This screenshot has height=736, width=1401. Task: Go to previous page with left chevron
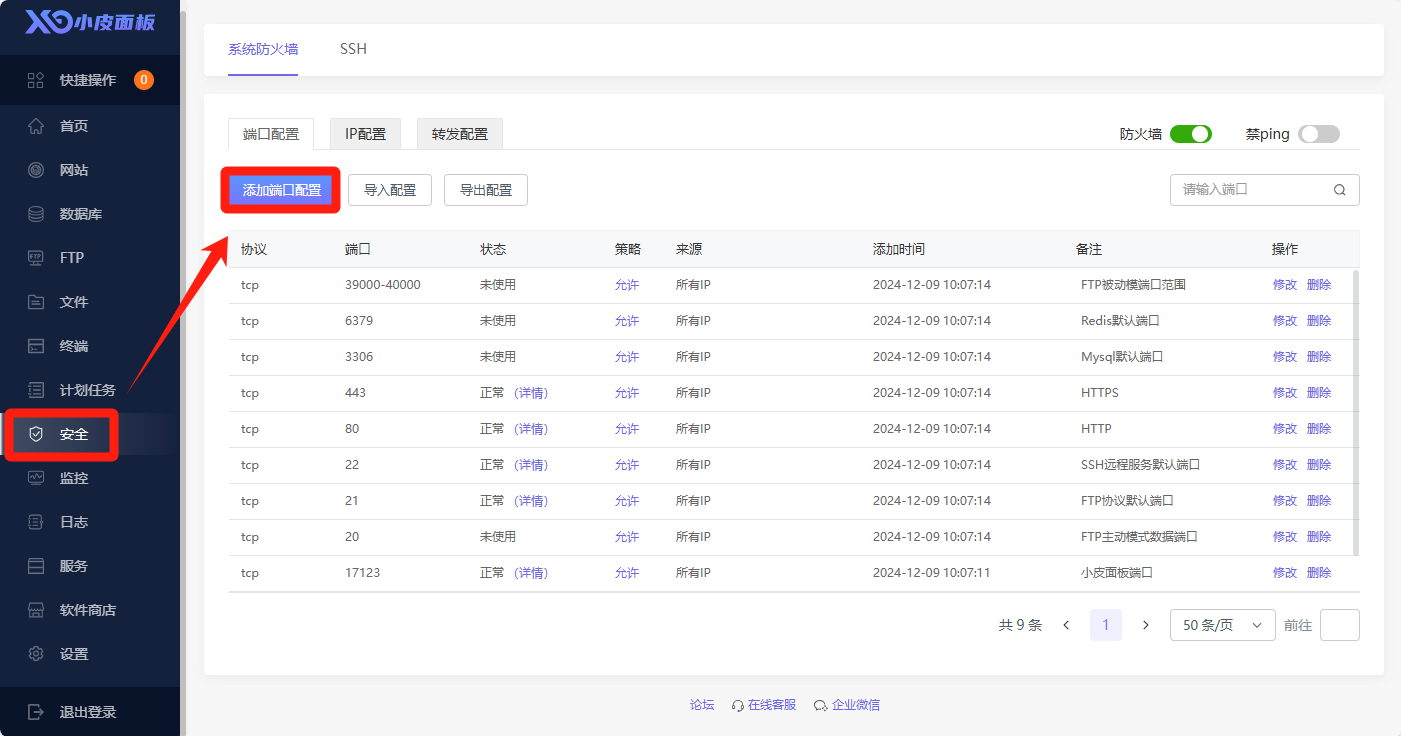[x=1066, y=625]
